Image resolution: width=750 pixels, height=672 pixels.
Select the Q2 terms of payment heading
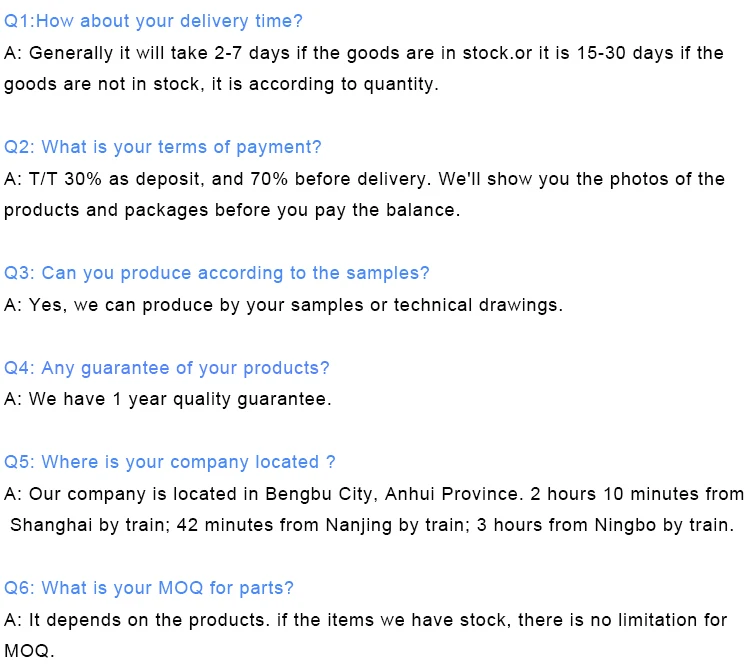[163, 147]
